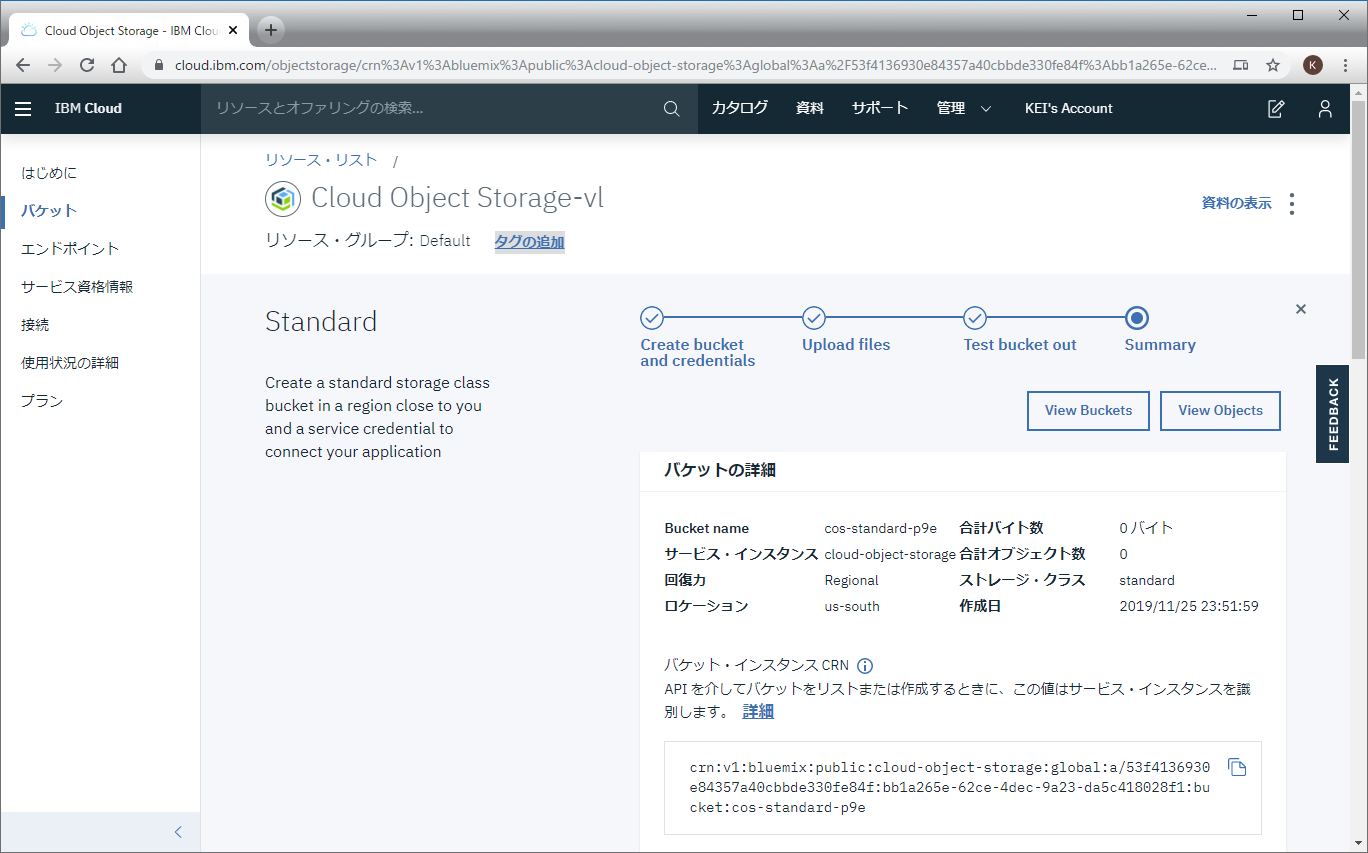This screenshot has height=853, width=1368.
Task: Bookmark this page with star icon
Action: coord(1273,65)
